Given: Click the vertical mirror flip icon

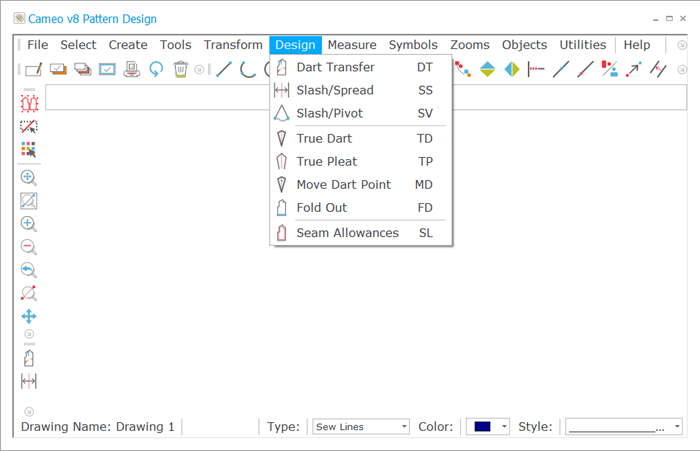Looking at the screenshot, I should tap(488, 69).
